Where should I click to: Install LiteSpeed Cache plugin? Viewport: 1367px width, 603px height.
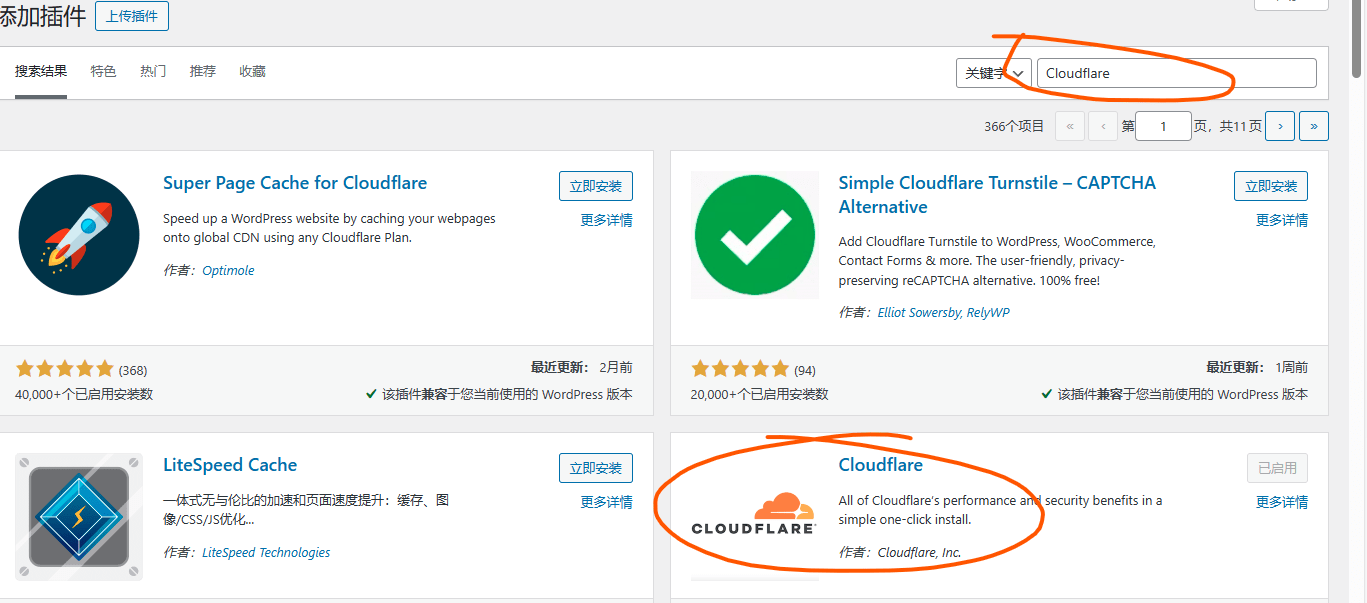point(596,468)
